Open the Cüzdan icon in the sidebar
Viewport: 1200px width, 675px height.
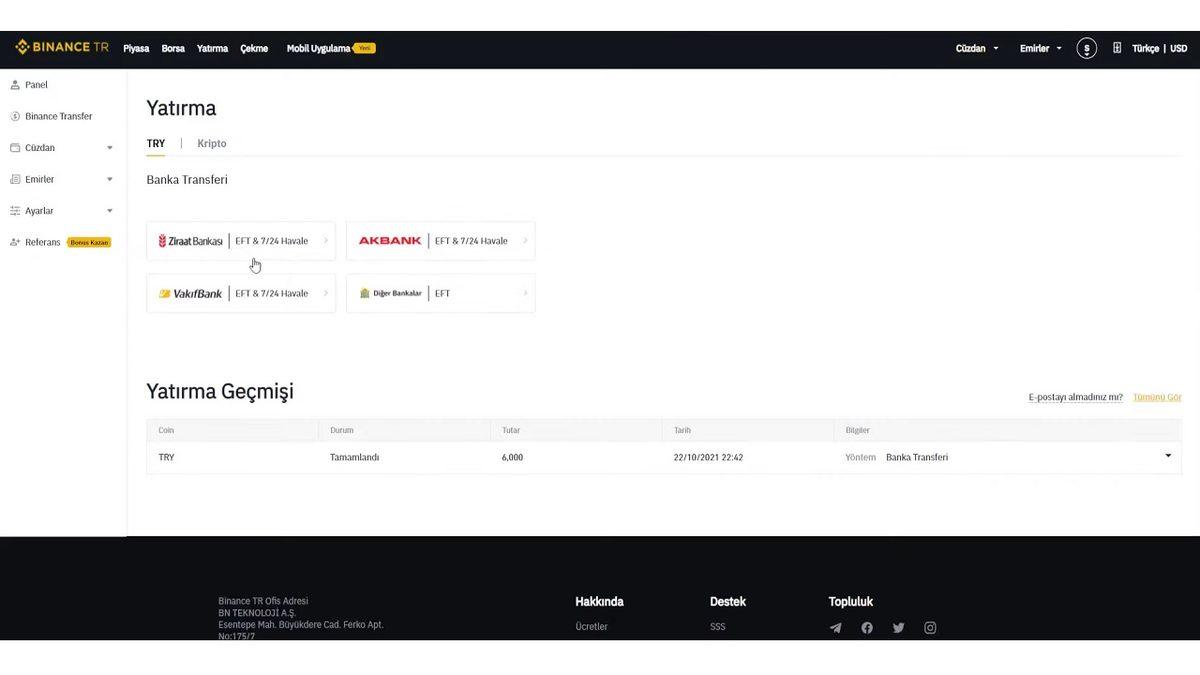[x=14, y=147]
